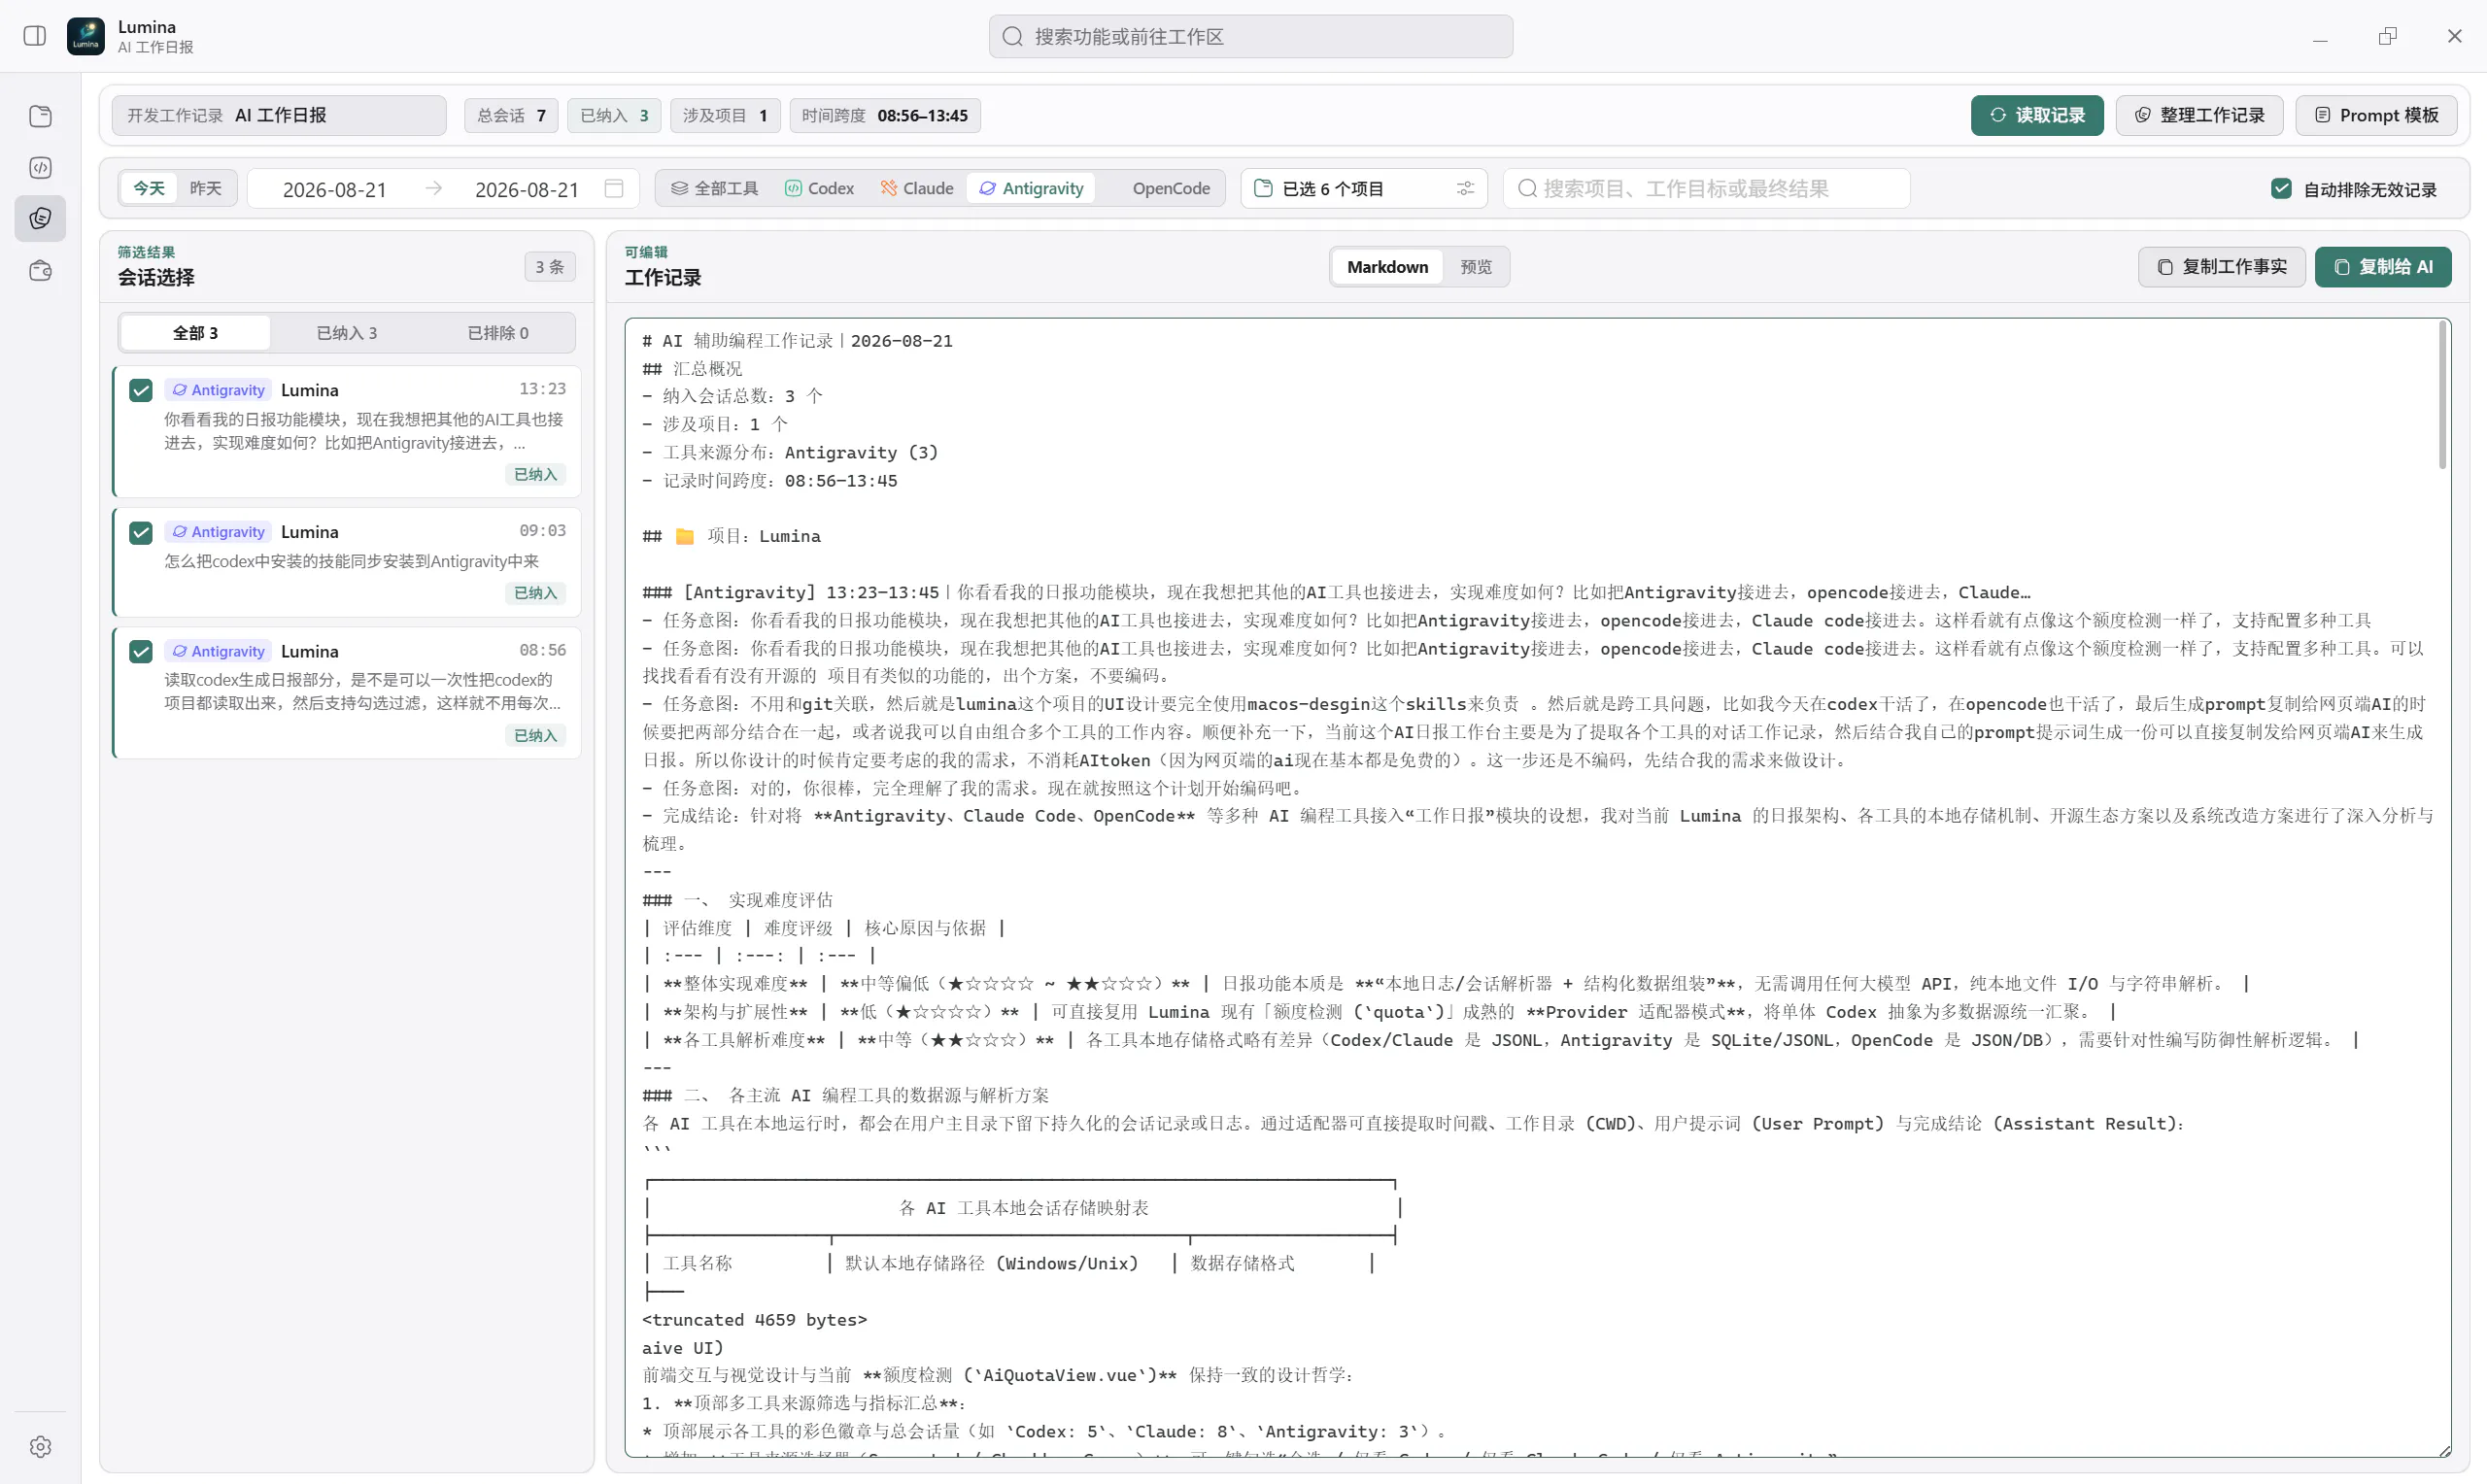Open the code-box sidebar icon
2487x1484 pixels.
[x=41, y=167]
